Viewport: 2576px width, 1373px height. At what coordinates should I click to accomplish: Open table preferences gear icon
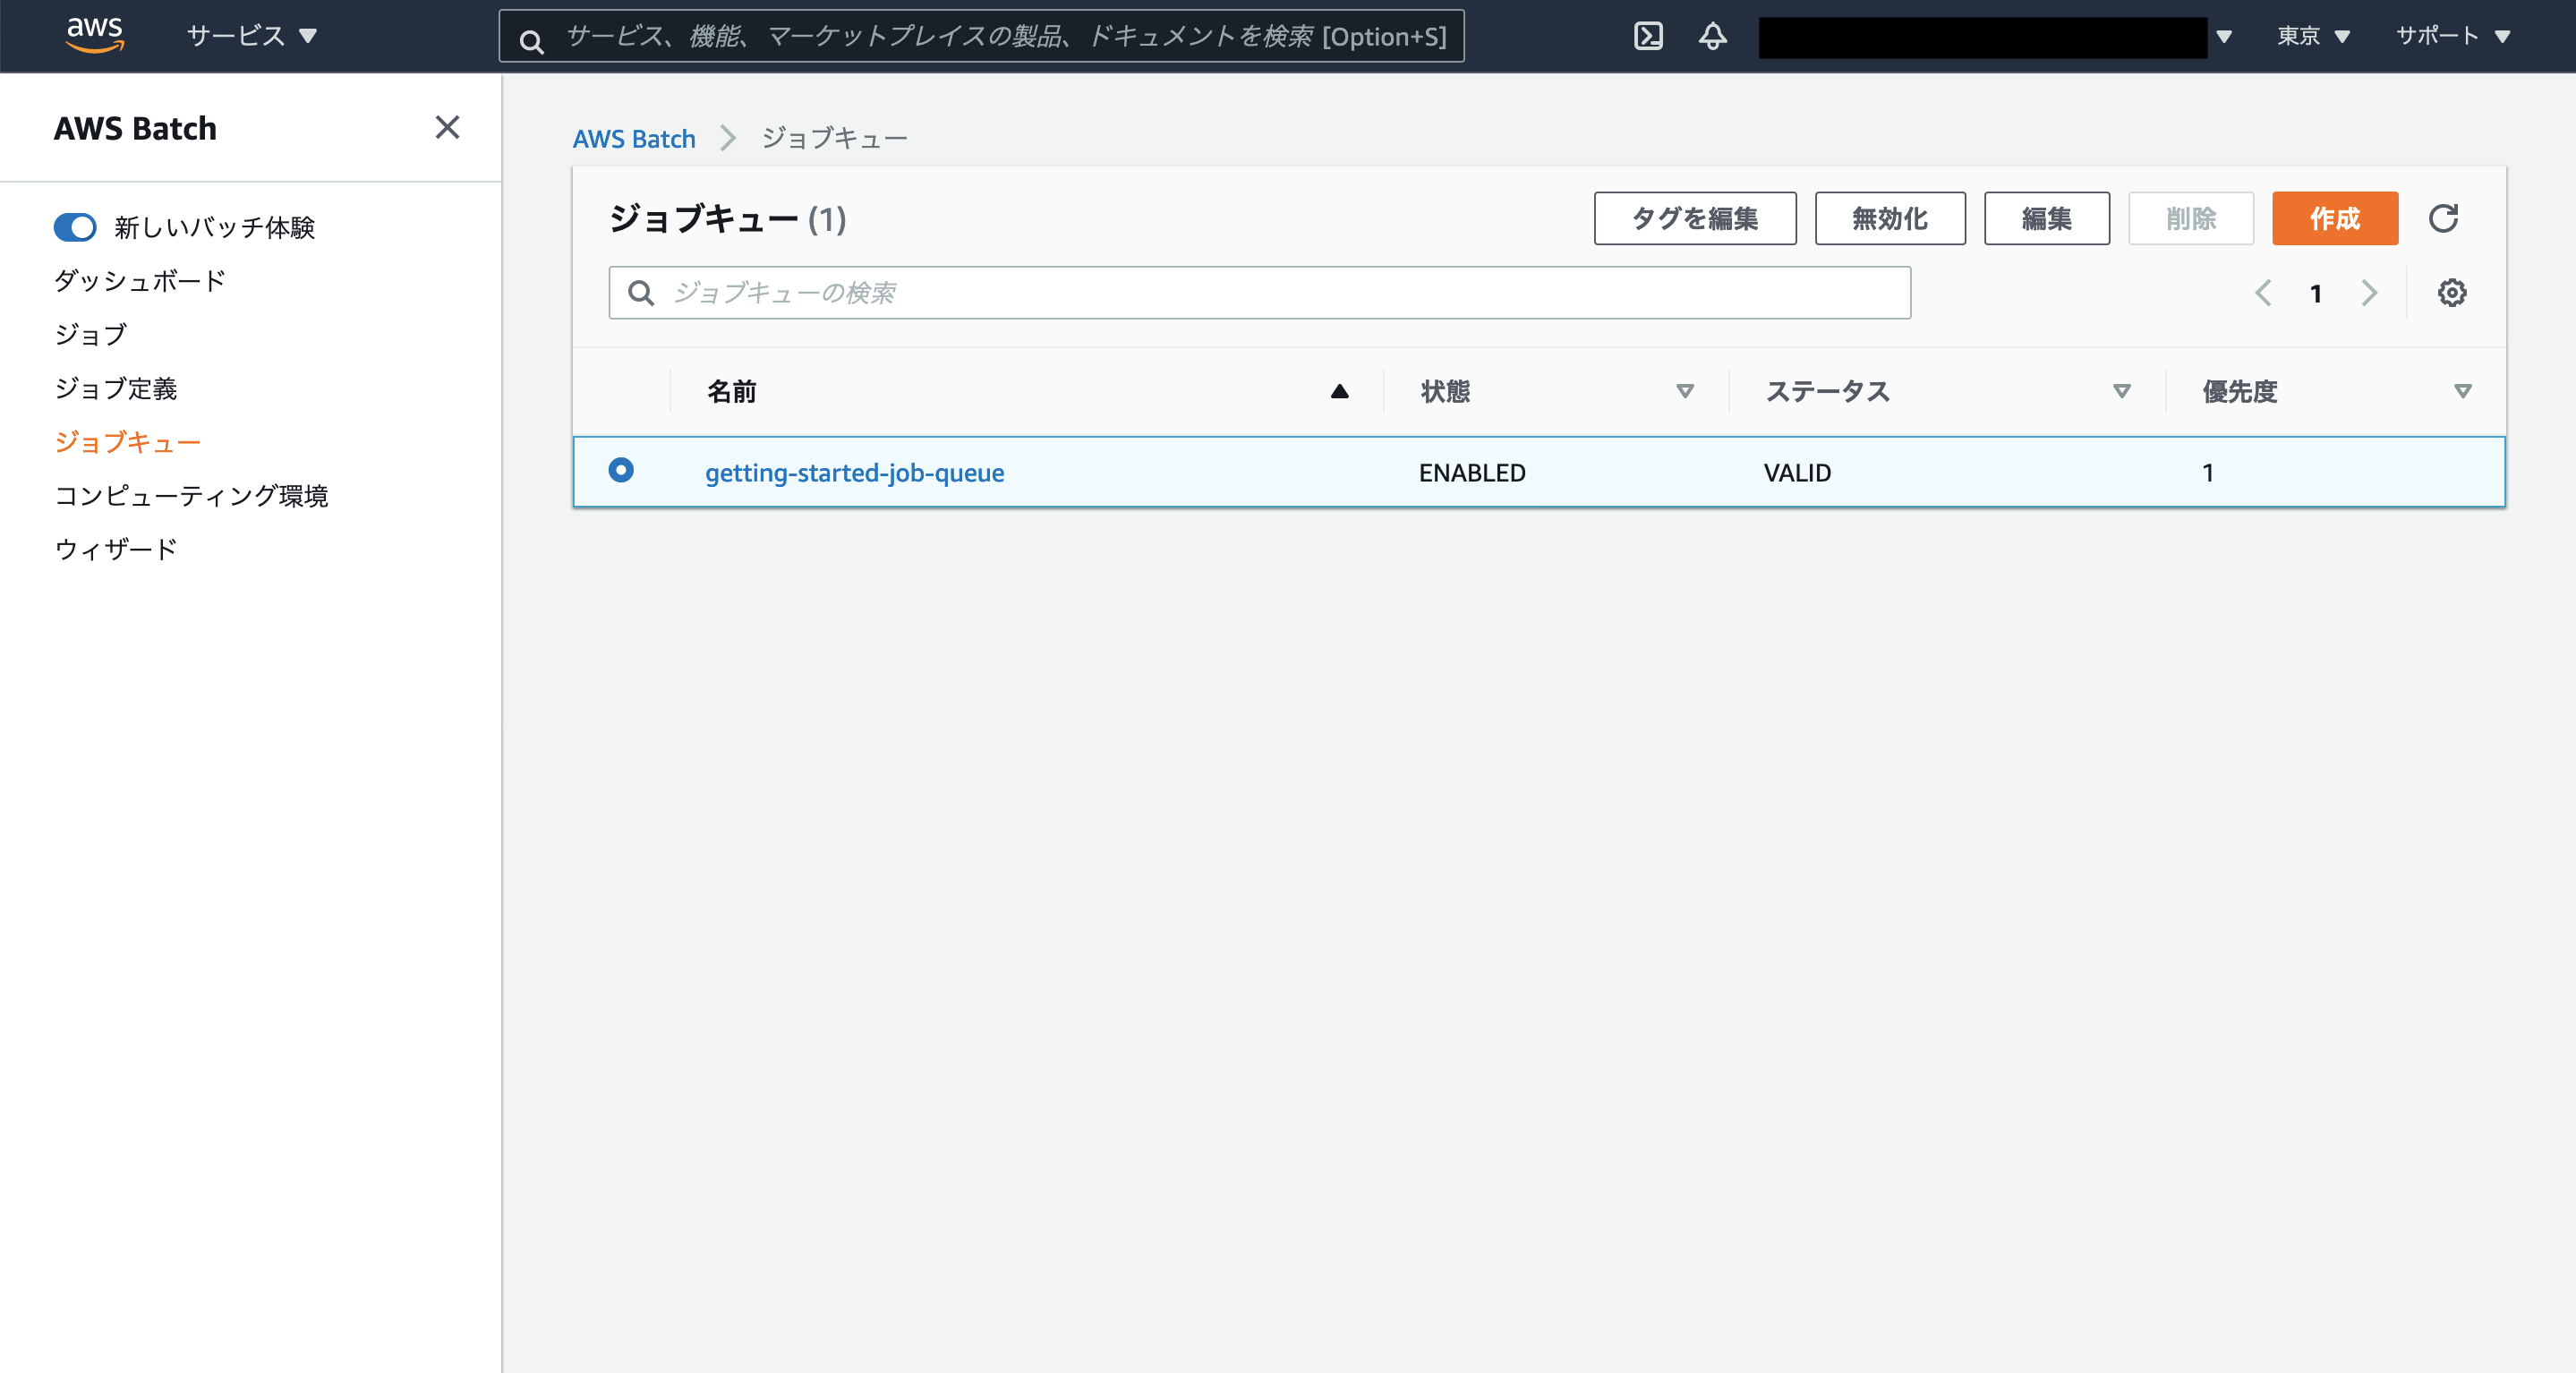2451,293
